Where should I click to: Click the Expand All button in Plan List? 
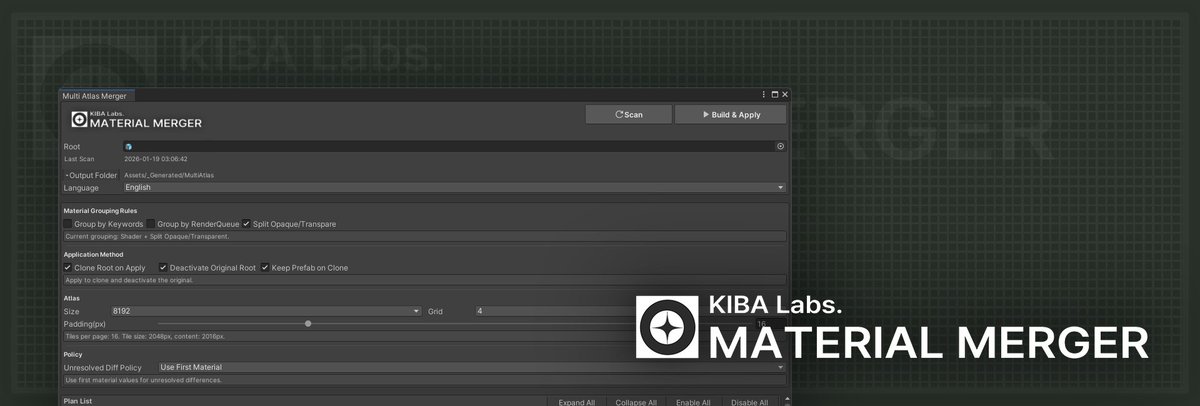click(577, 402)
